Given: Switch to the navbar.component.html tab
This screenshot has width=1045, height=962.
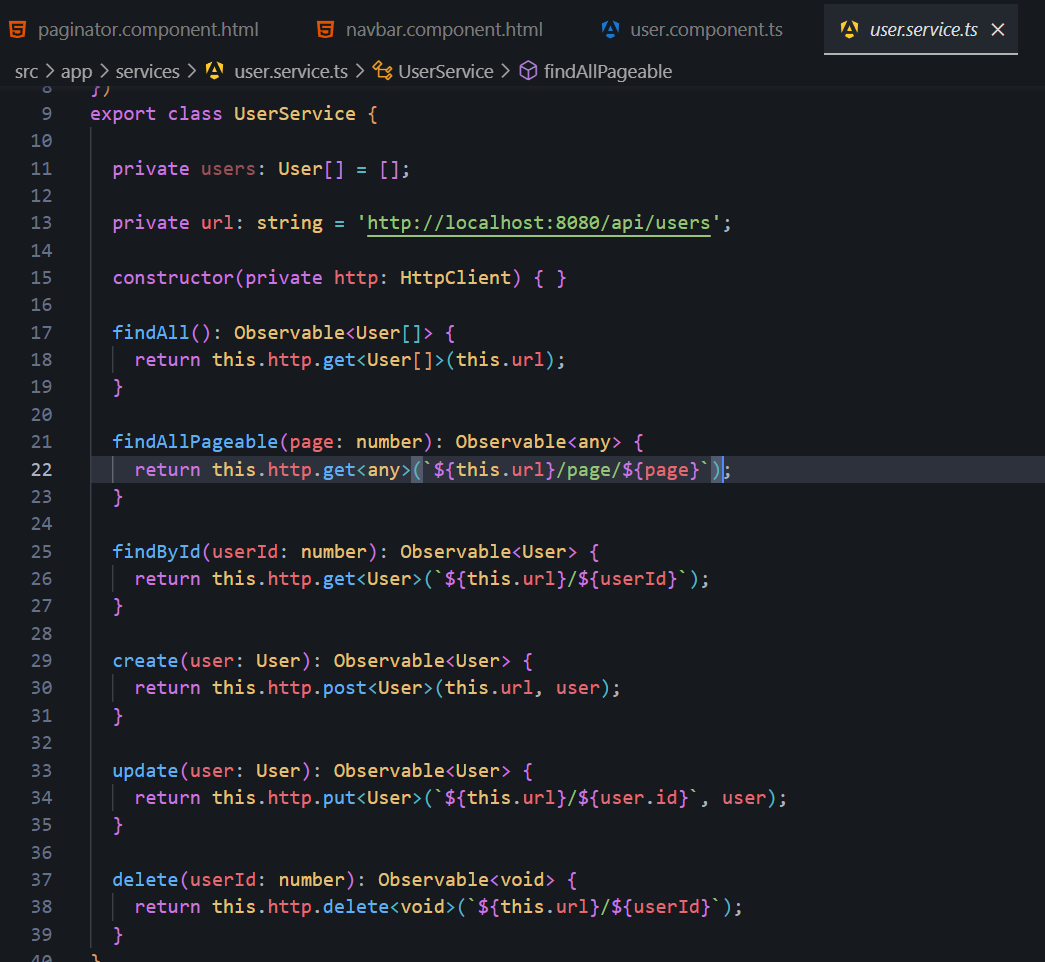Looking at the screenshot, I should [444, 29].
